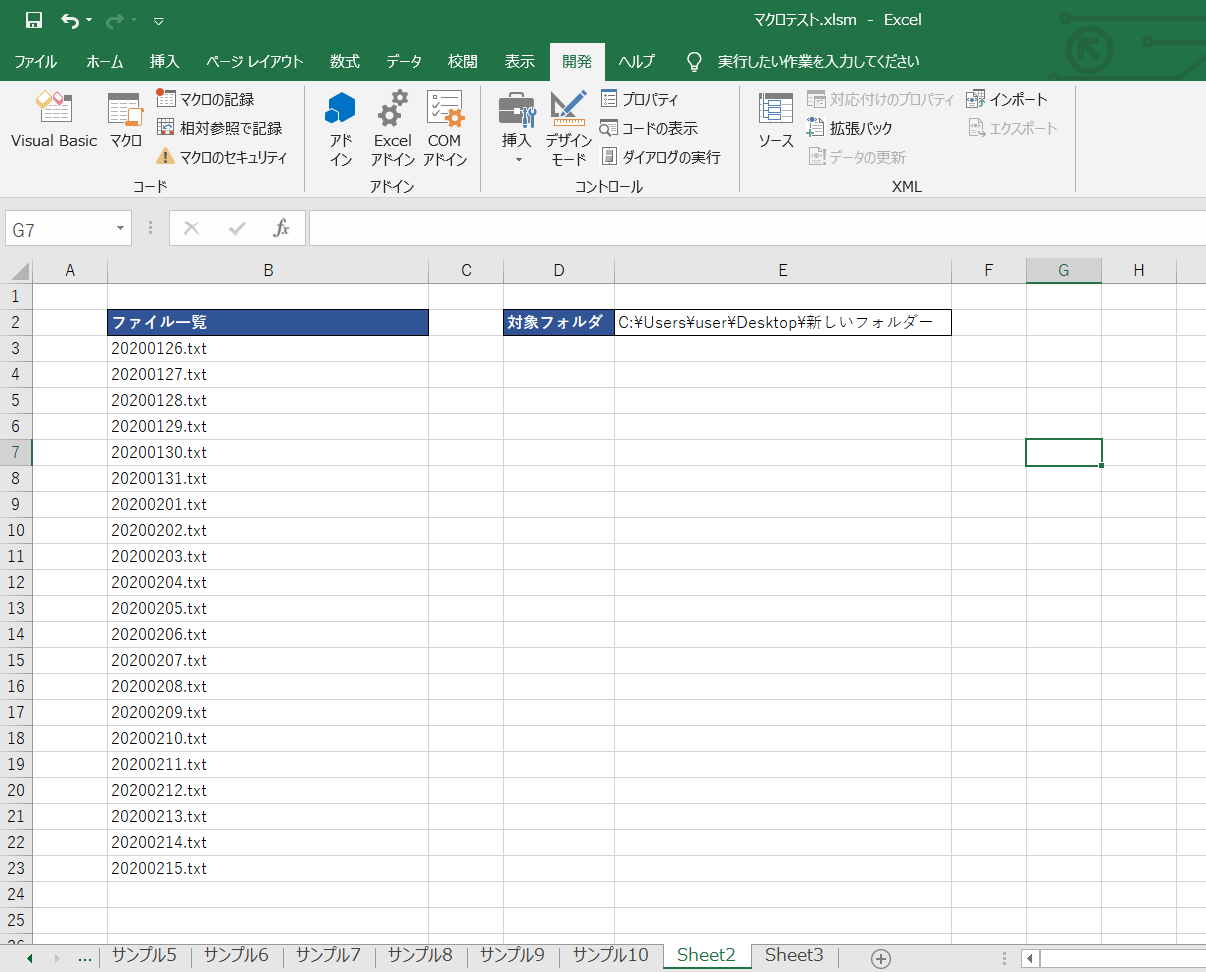Open the アドイン add-ins store
1206x972 pixels.
click(341, 128)
